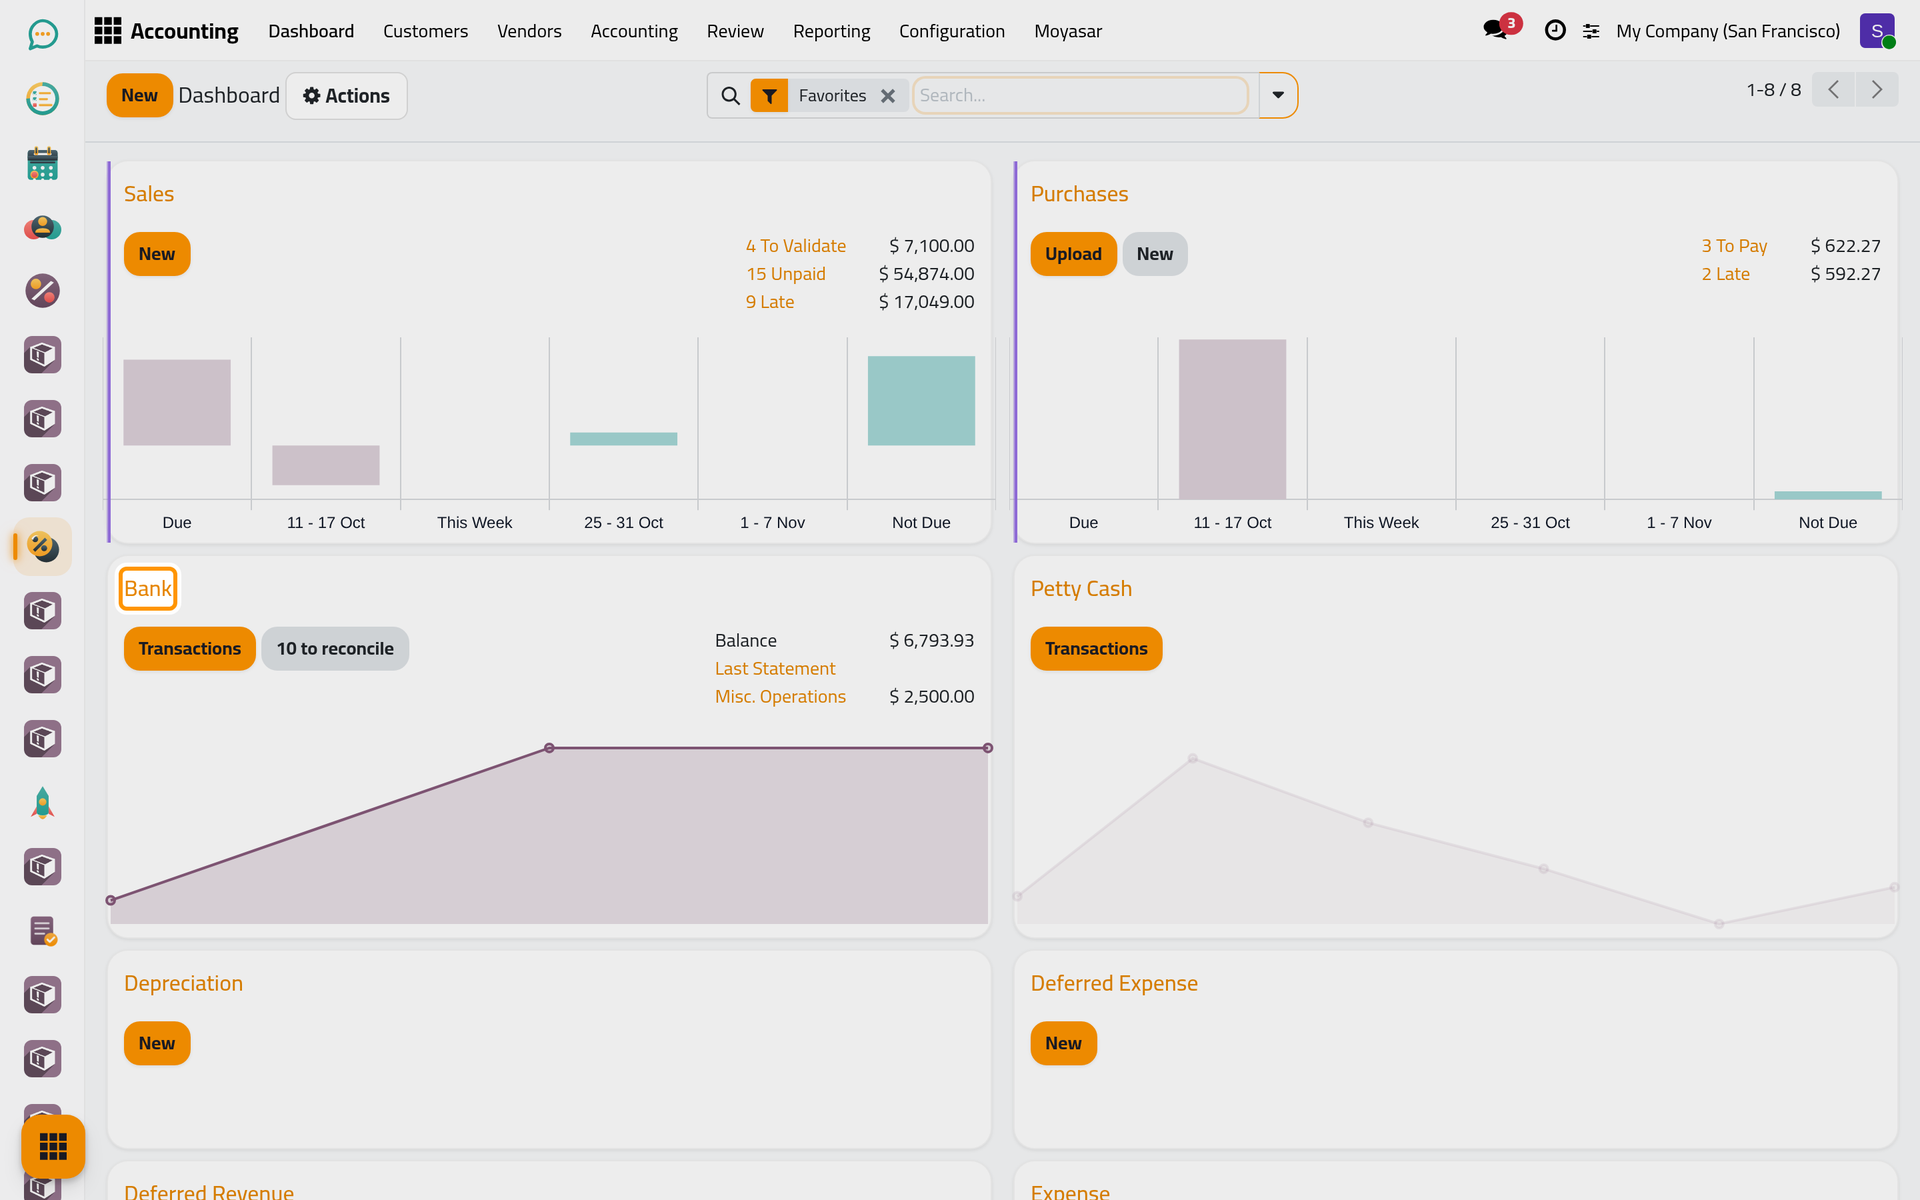This screenshot has width=1920, height=1200.
Task: Toggle the search options dropdown caret
Action: tap(1278, 96)
